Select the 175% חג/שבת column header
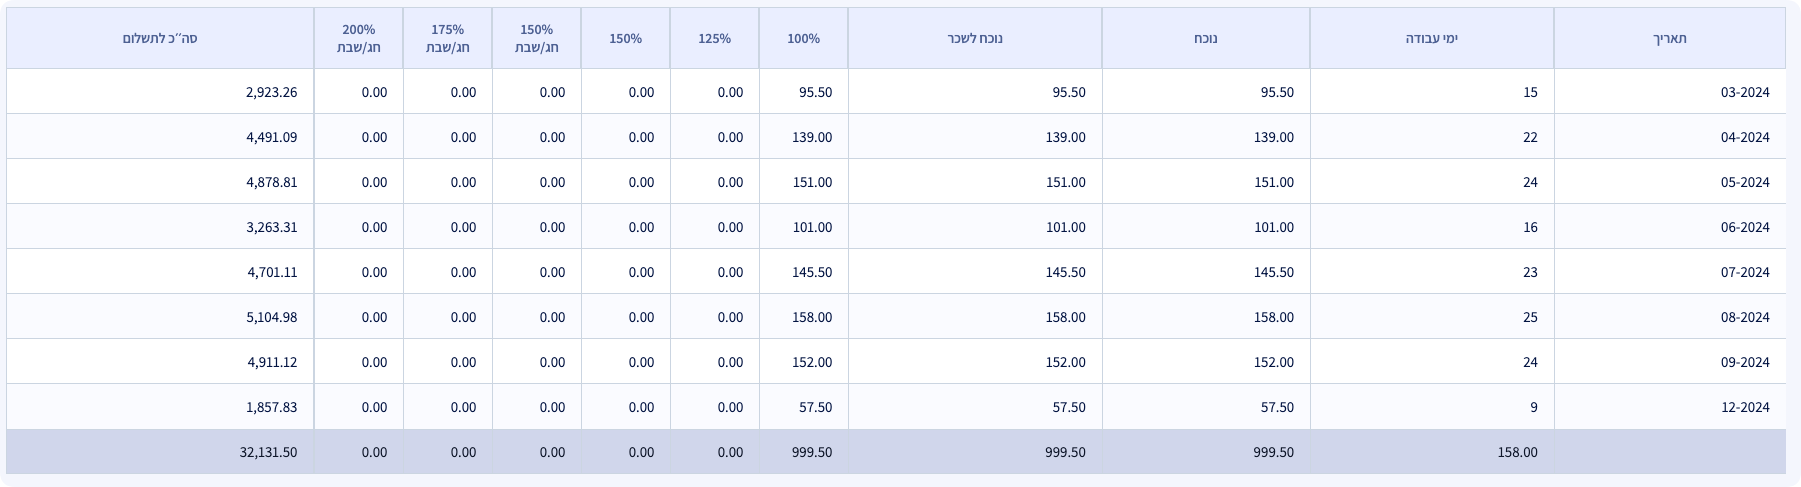 coord(447,39)
